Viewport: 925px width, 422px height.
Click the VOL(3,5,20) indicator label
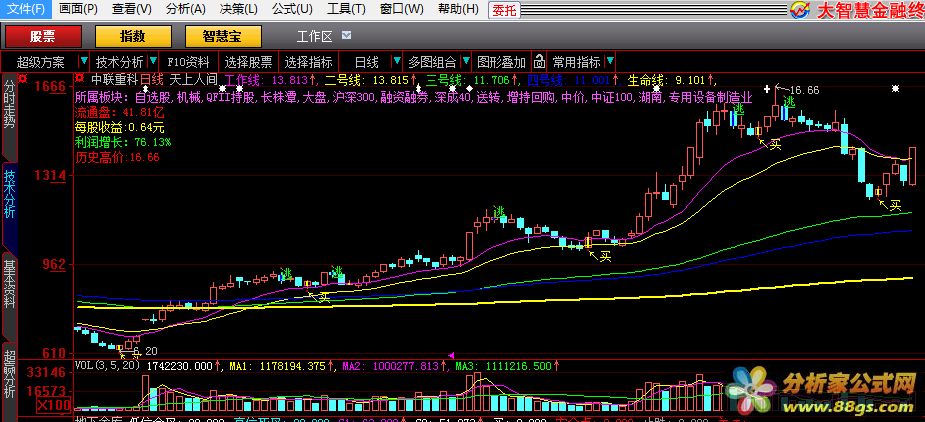coord(108,366)
